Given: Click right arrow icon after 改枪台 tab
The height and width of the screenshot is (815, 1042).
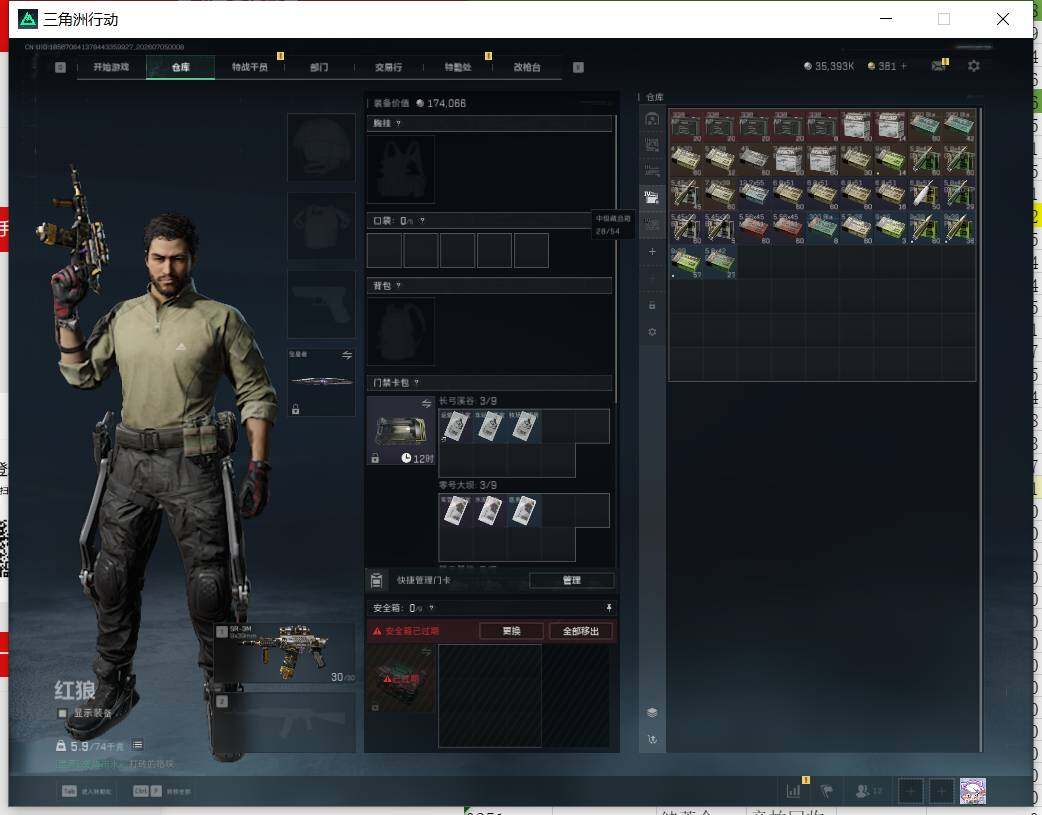Looking at the screenshot, I should tap(578, 67).
